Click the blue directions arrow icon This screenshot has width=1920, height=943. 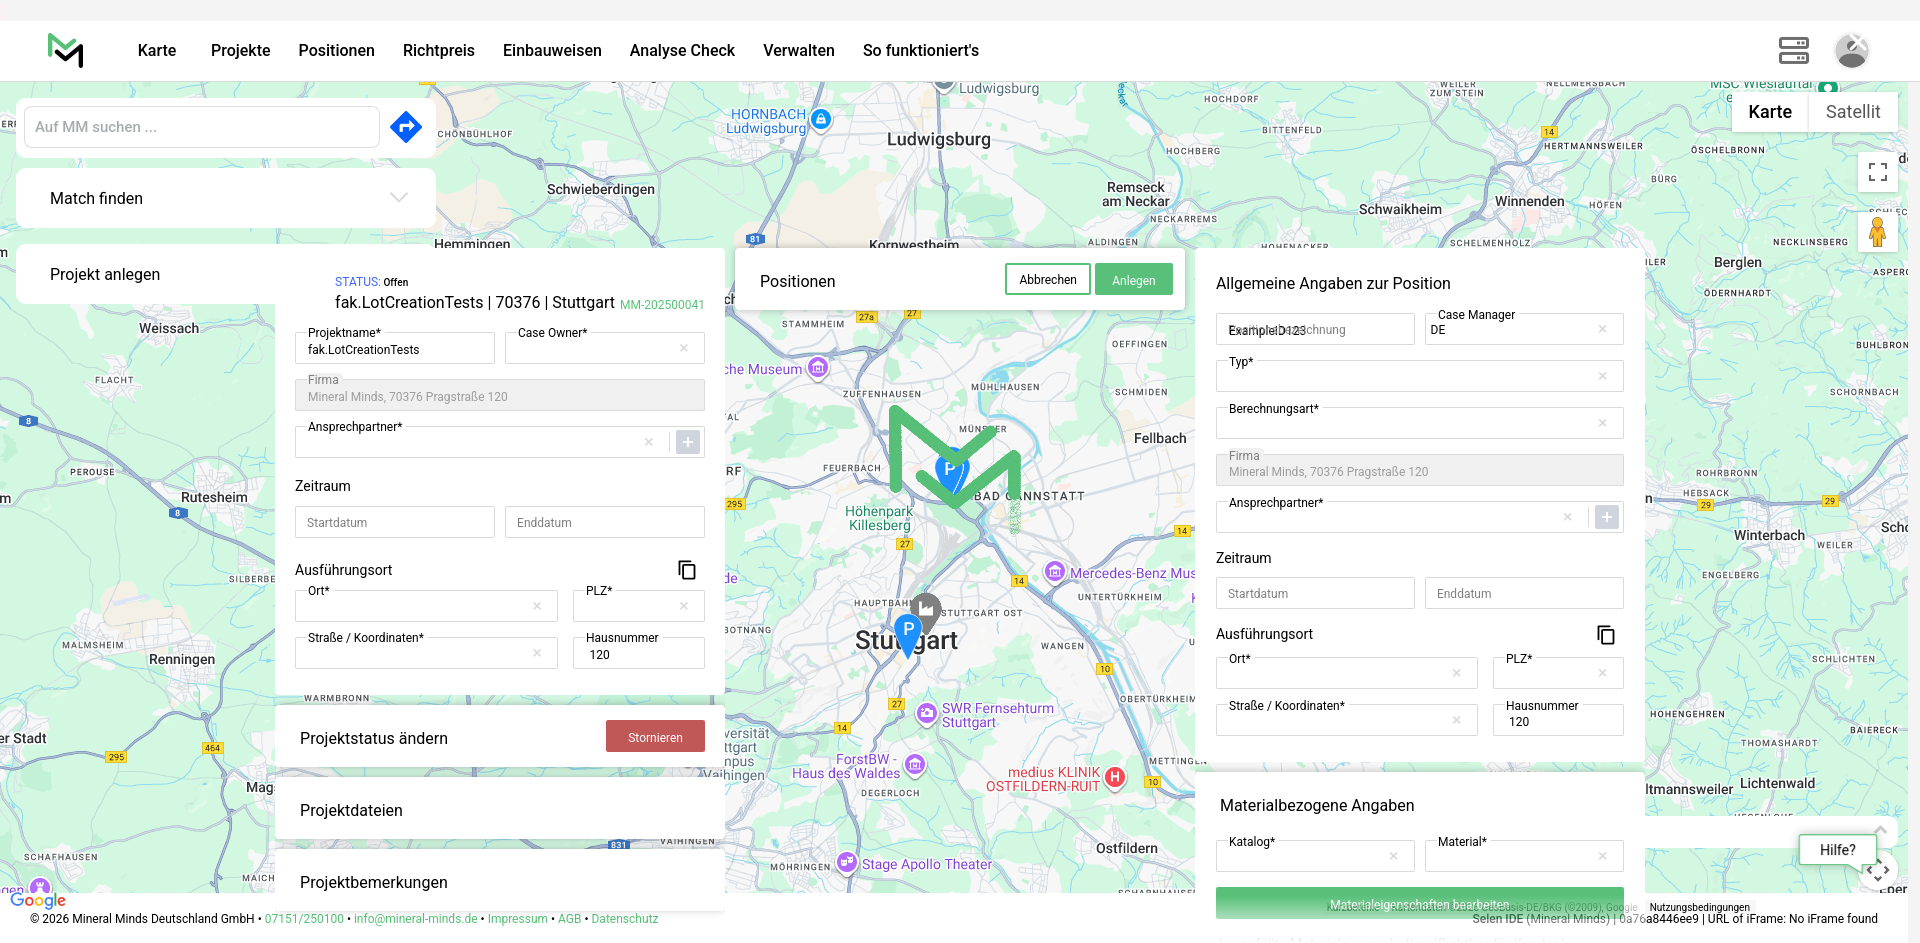click(x=406, y=127)
